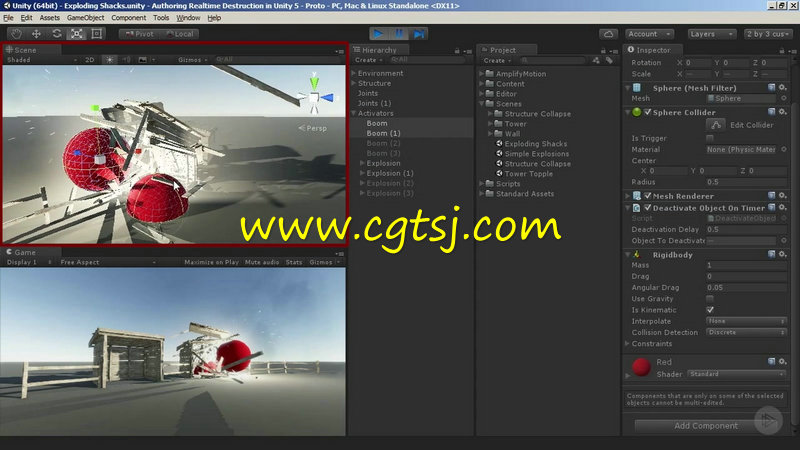This screenshot has height=450, width=800.
Task: Open the Account dropdown
Action: tap(649, 34)
